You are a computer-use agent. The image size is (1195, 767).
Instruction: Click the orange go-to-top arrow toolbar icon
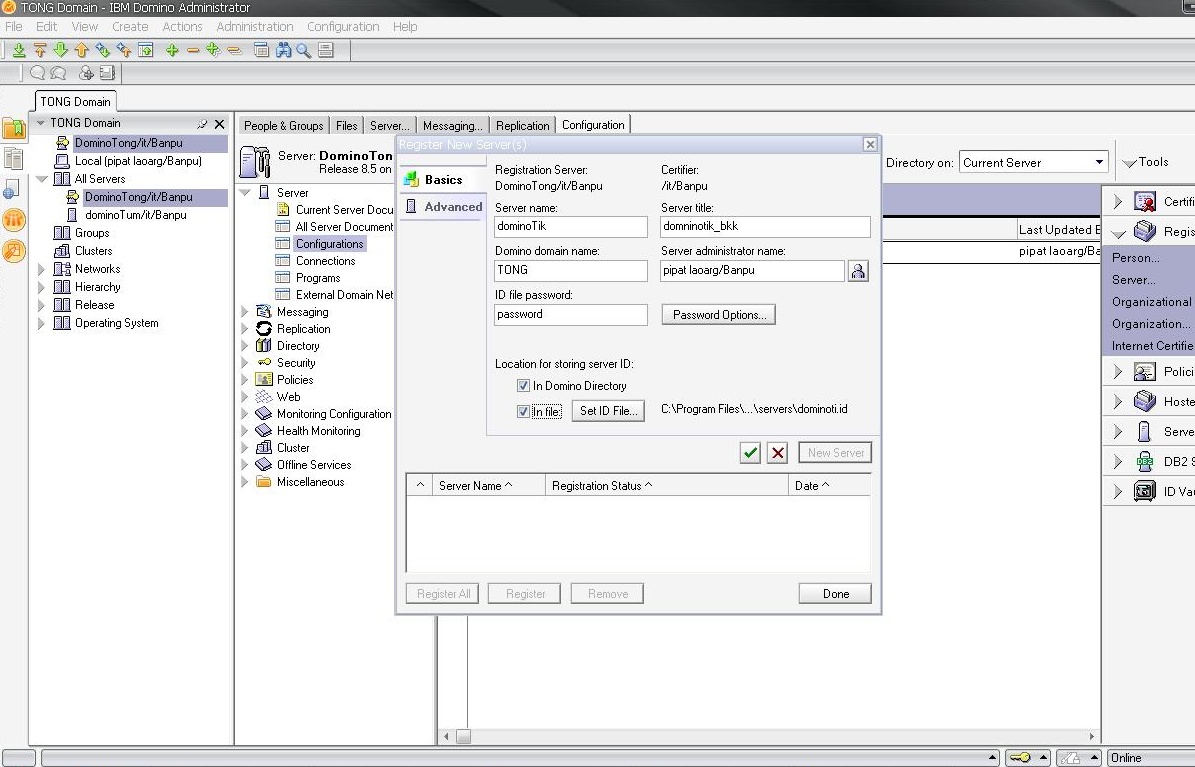click(40, 50)
